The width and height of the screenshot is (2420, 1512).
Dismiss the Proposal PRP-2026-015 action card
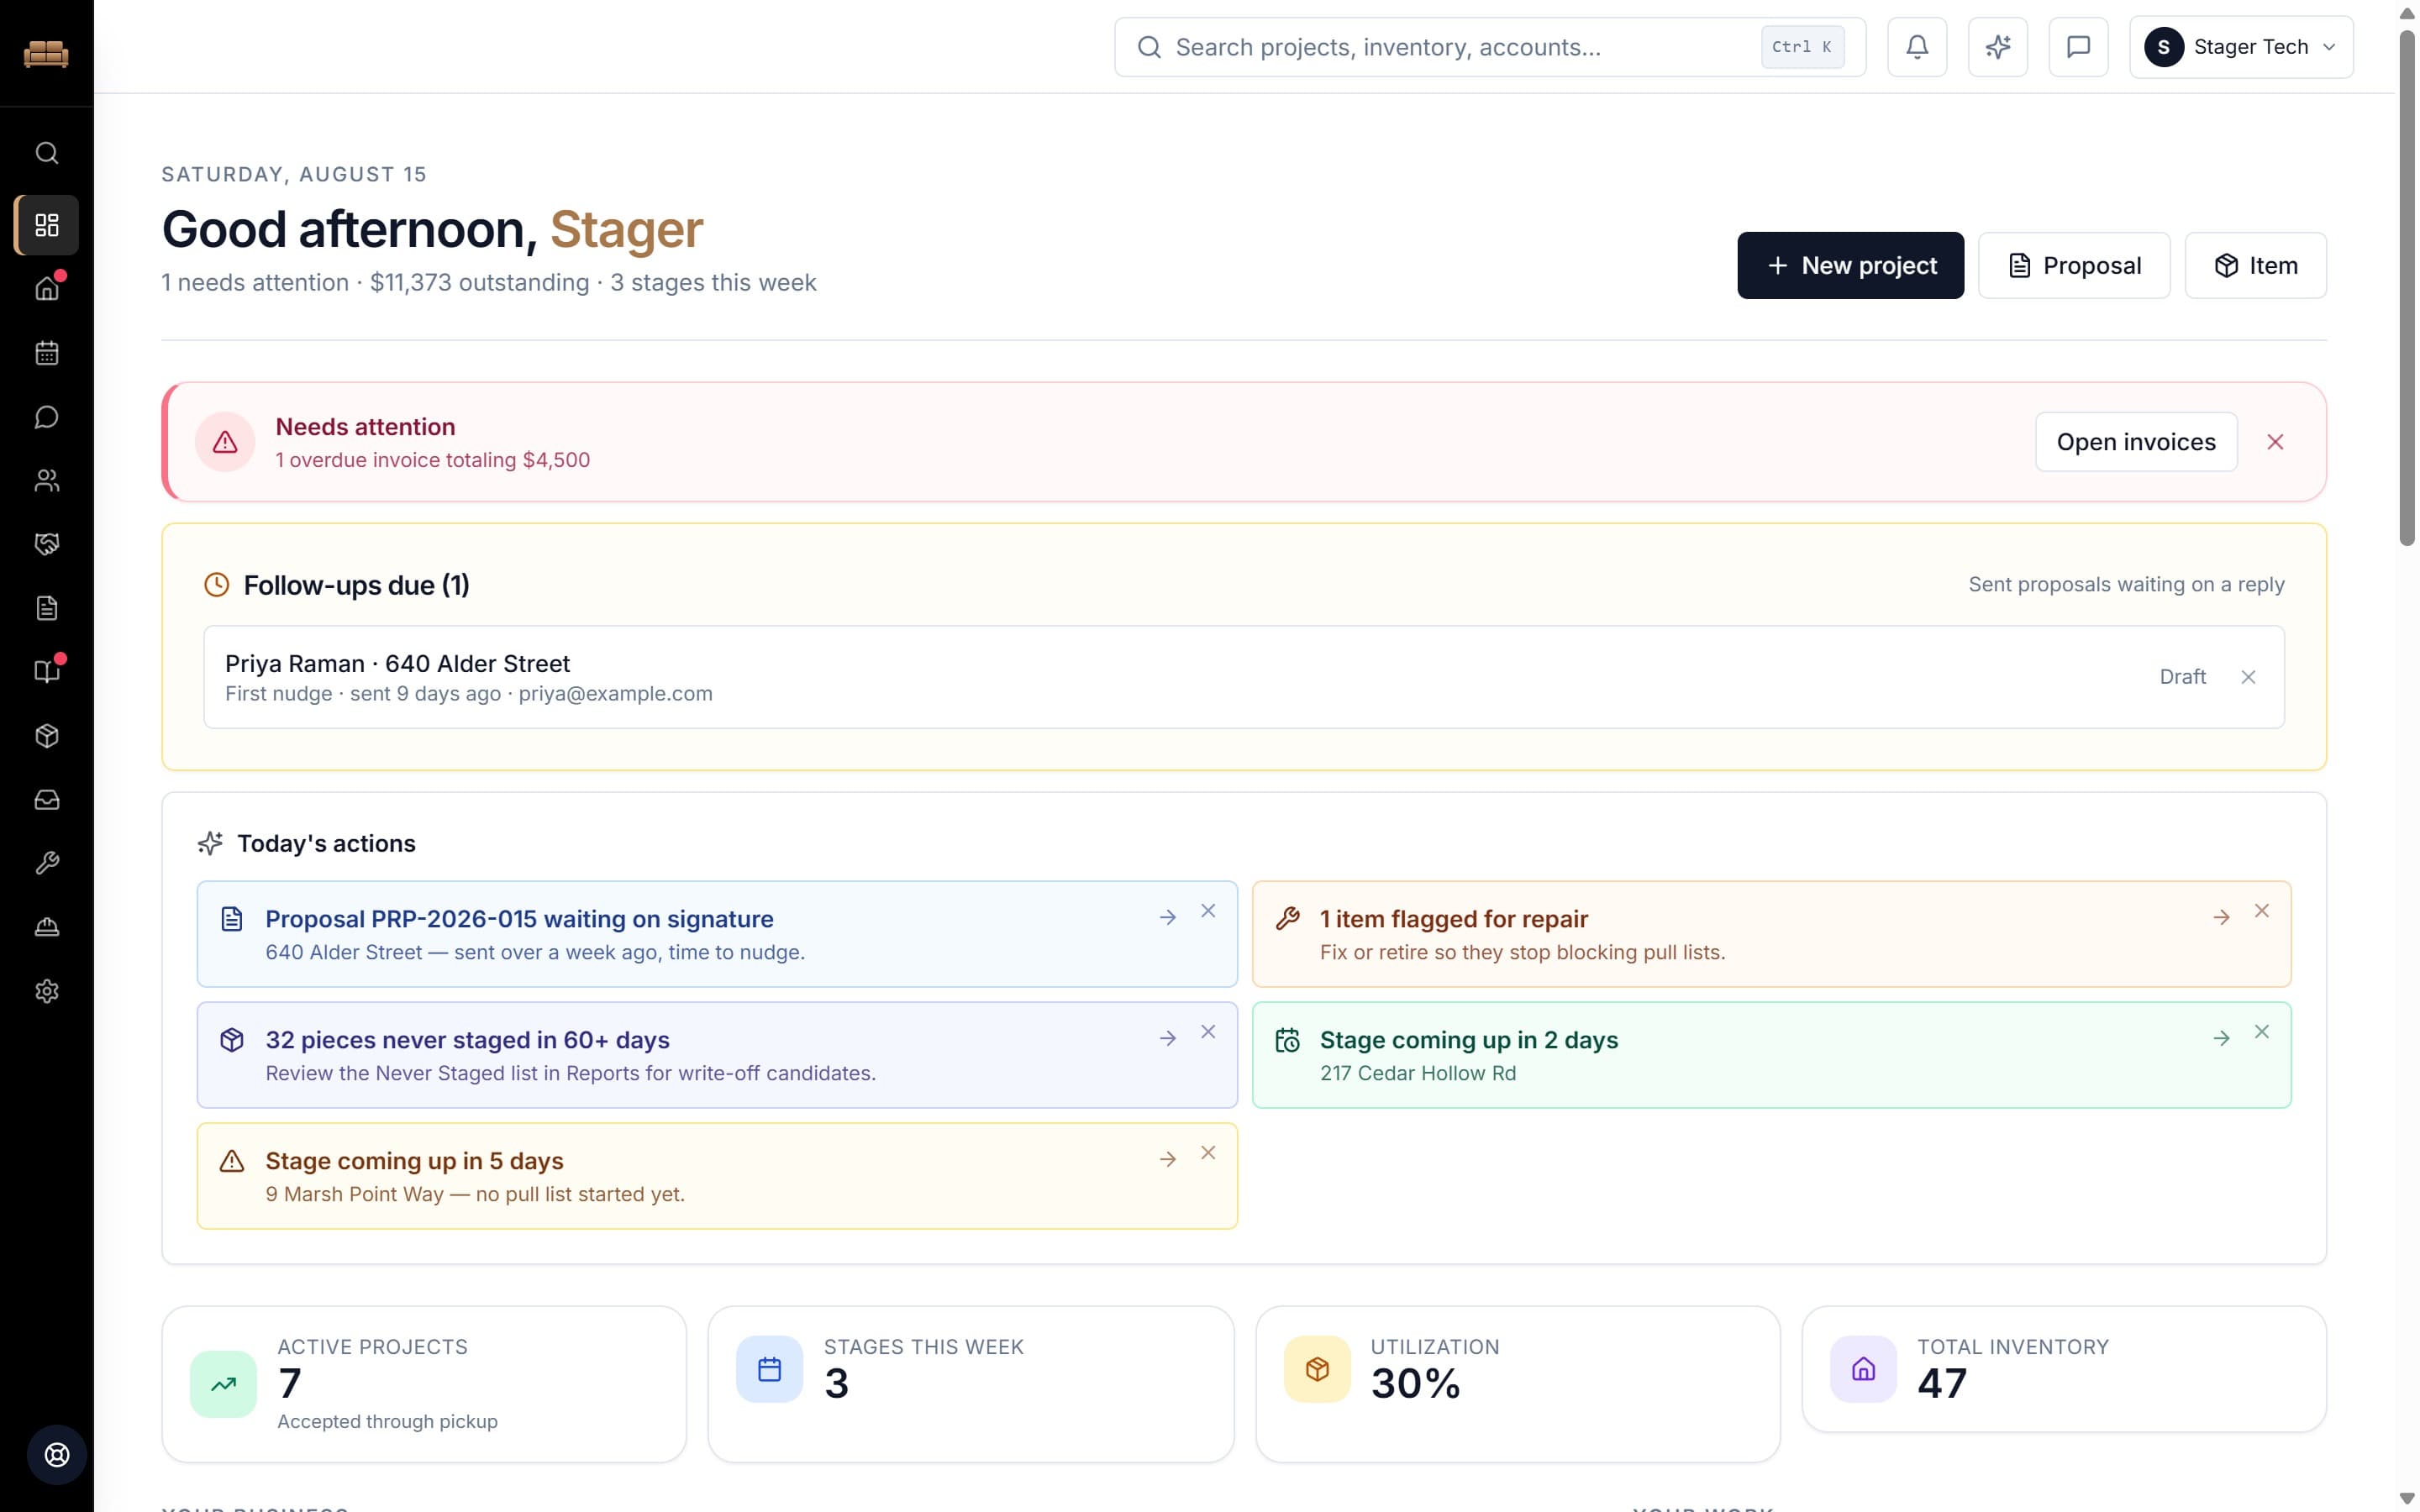click(1208, 911)
